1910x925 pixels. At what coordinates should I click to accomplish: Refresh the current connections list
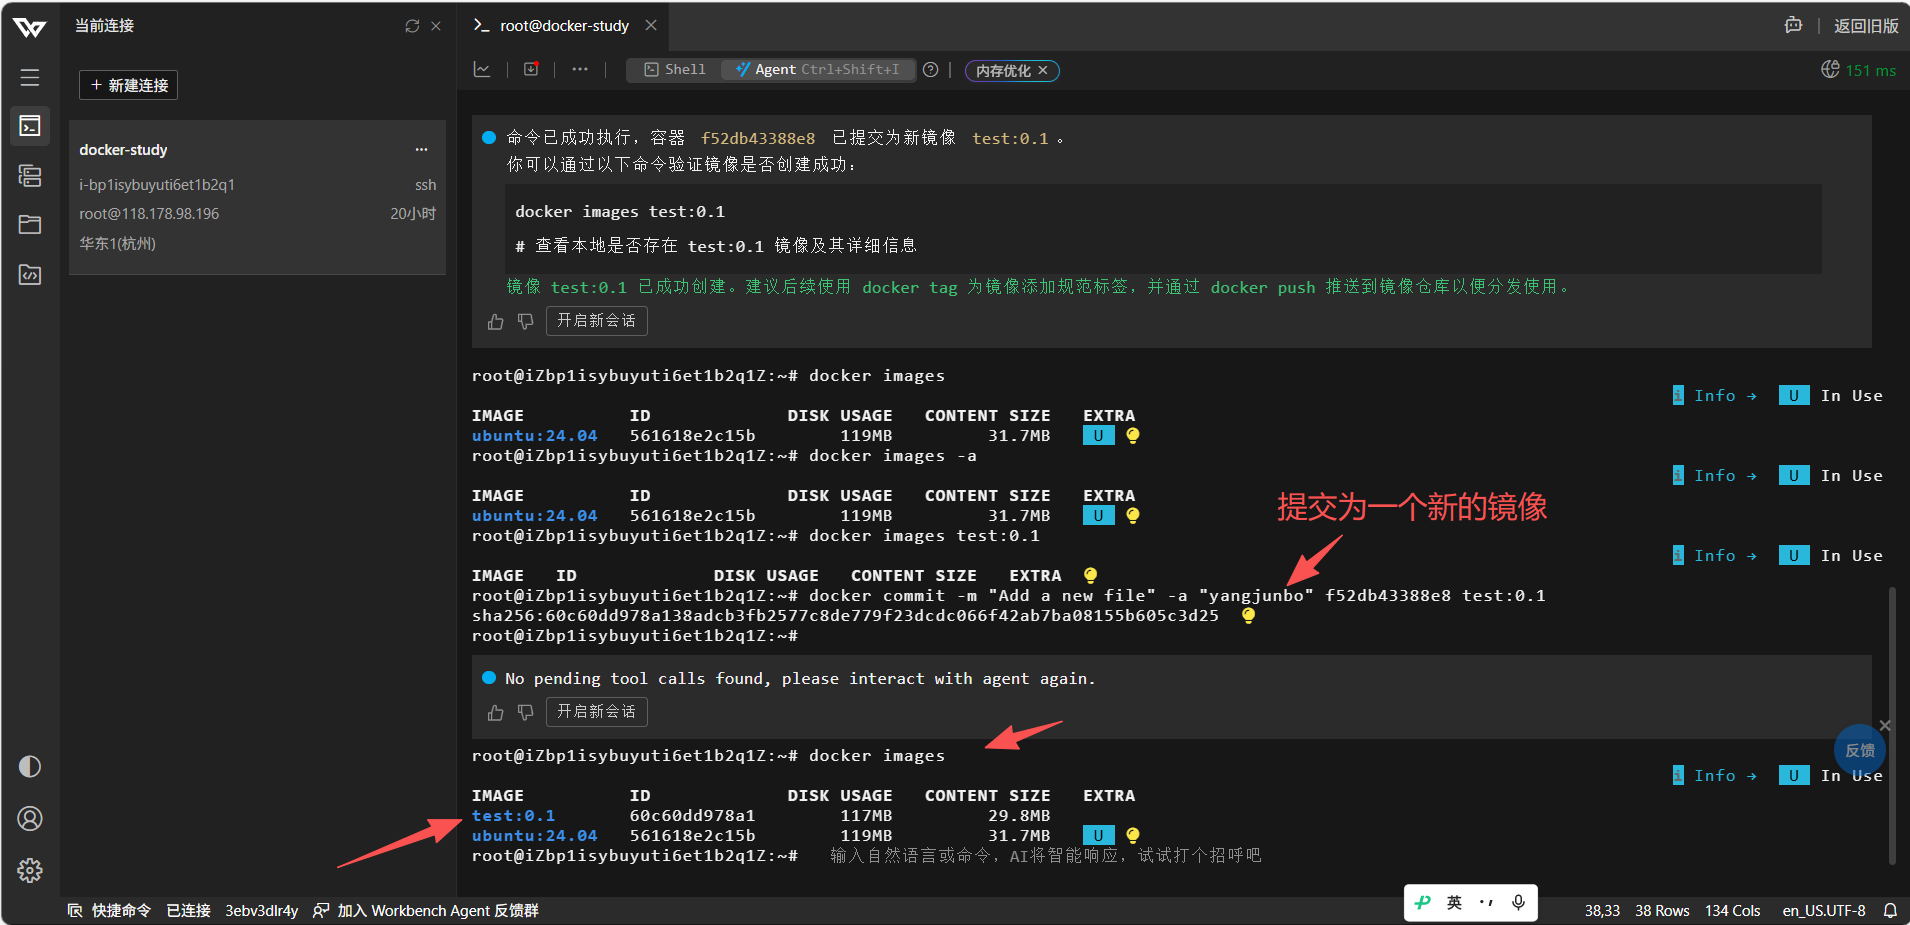coord(412,26)
